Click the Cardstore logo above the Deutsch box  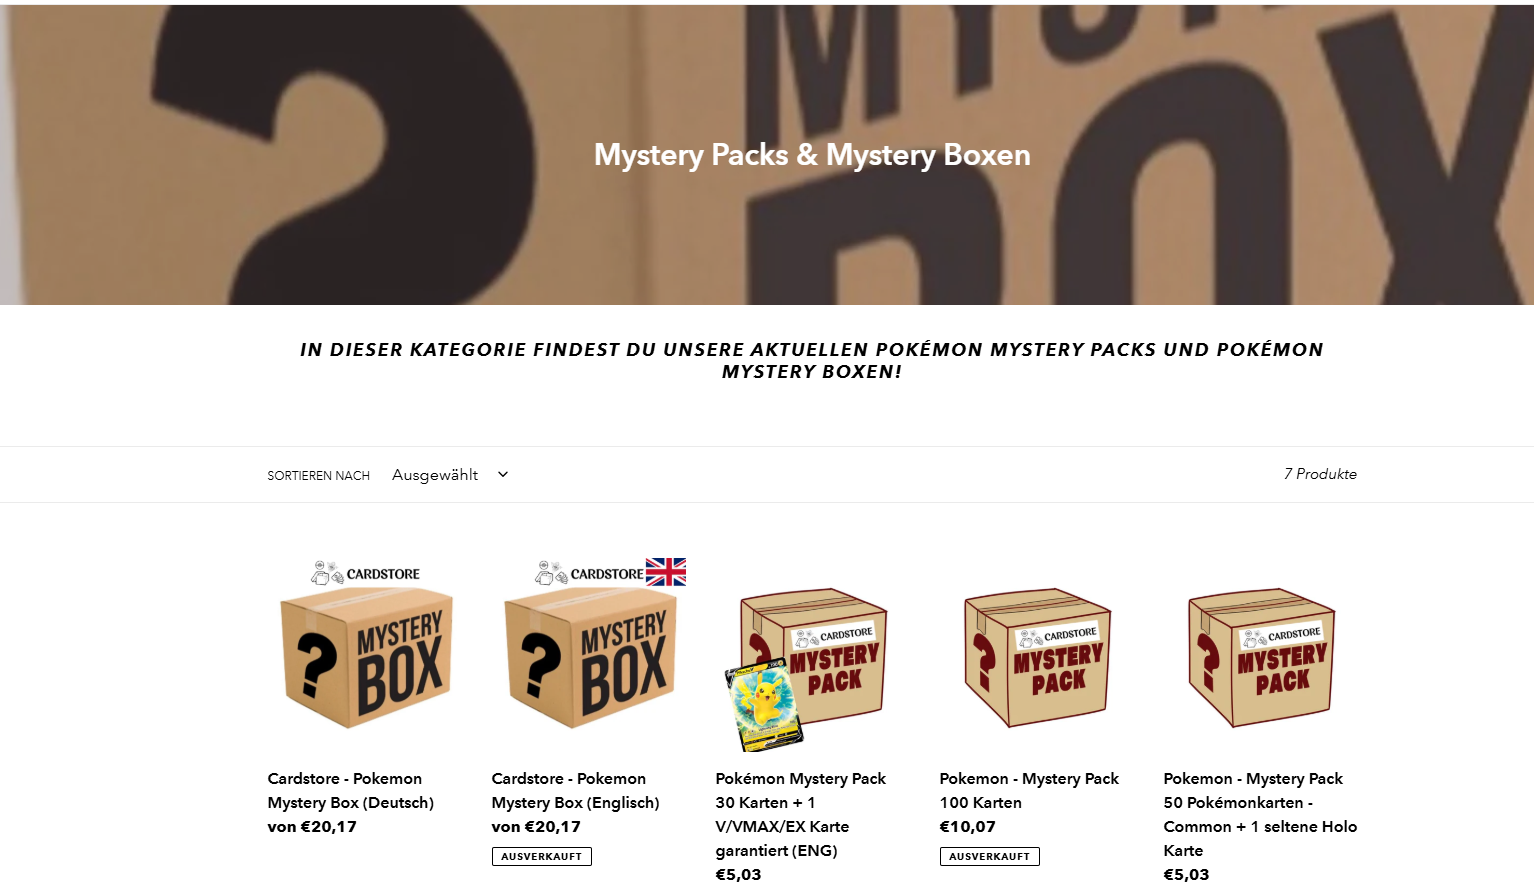(x=366, y=573)
